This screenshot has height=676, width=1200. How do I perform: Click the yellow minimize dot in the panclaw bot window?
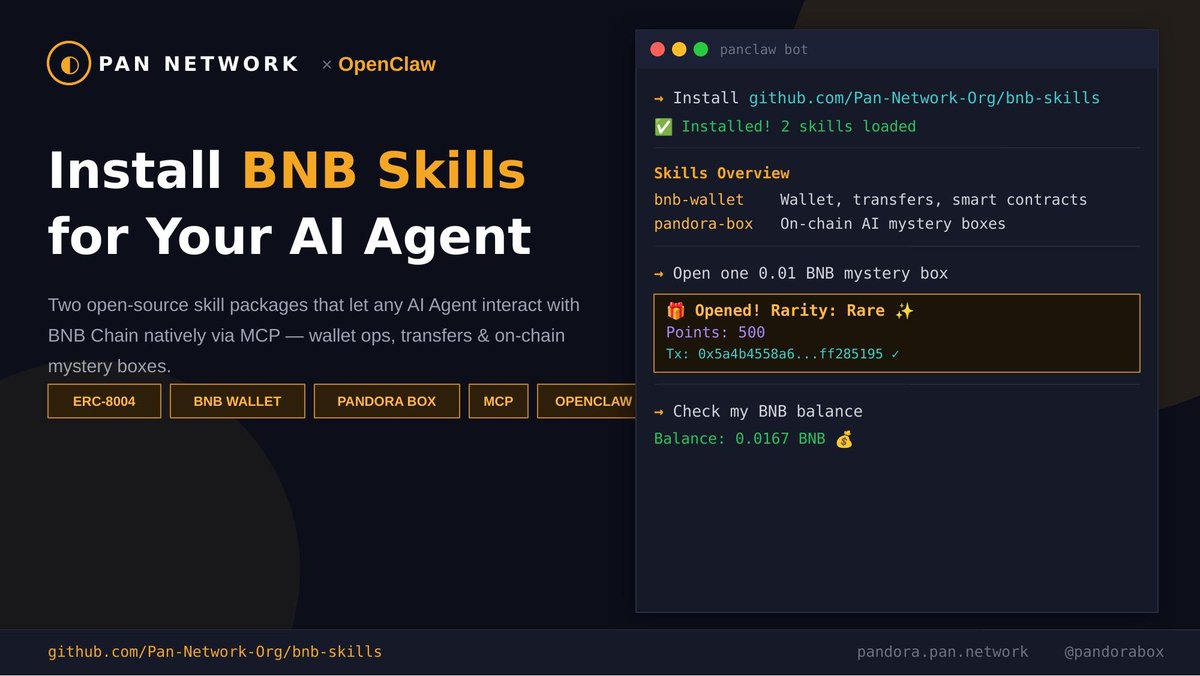pyautogui.click(x=679, y=49)
